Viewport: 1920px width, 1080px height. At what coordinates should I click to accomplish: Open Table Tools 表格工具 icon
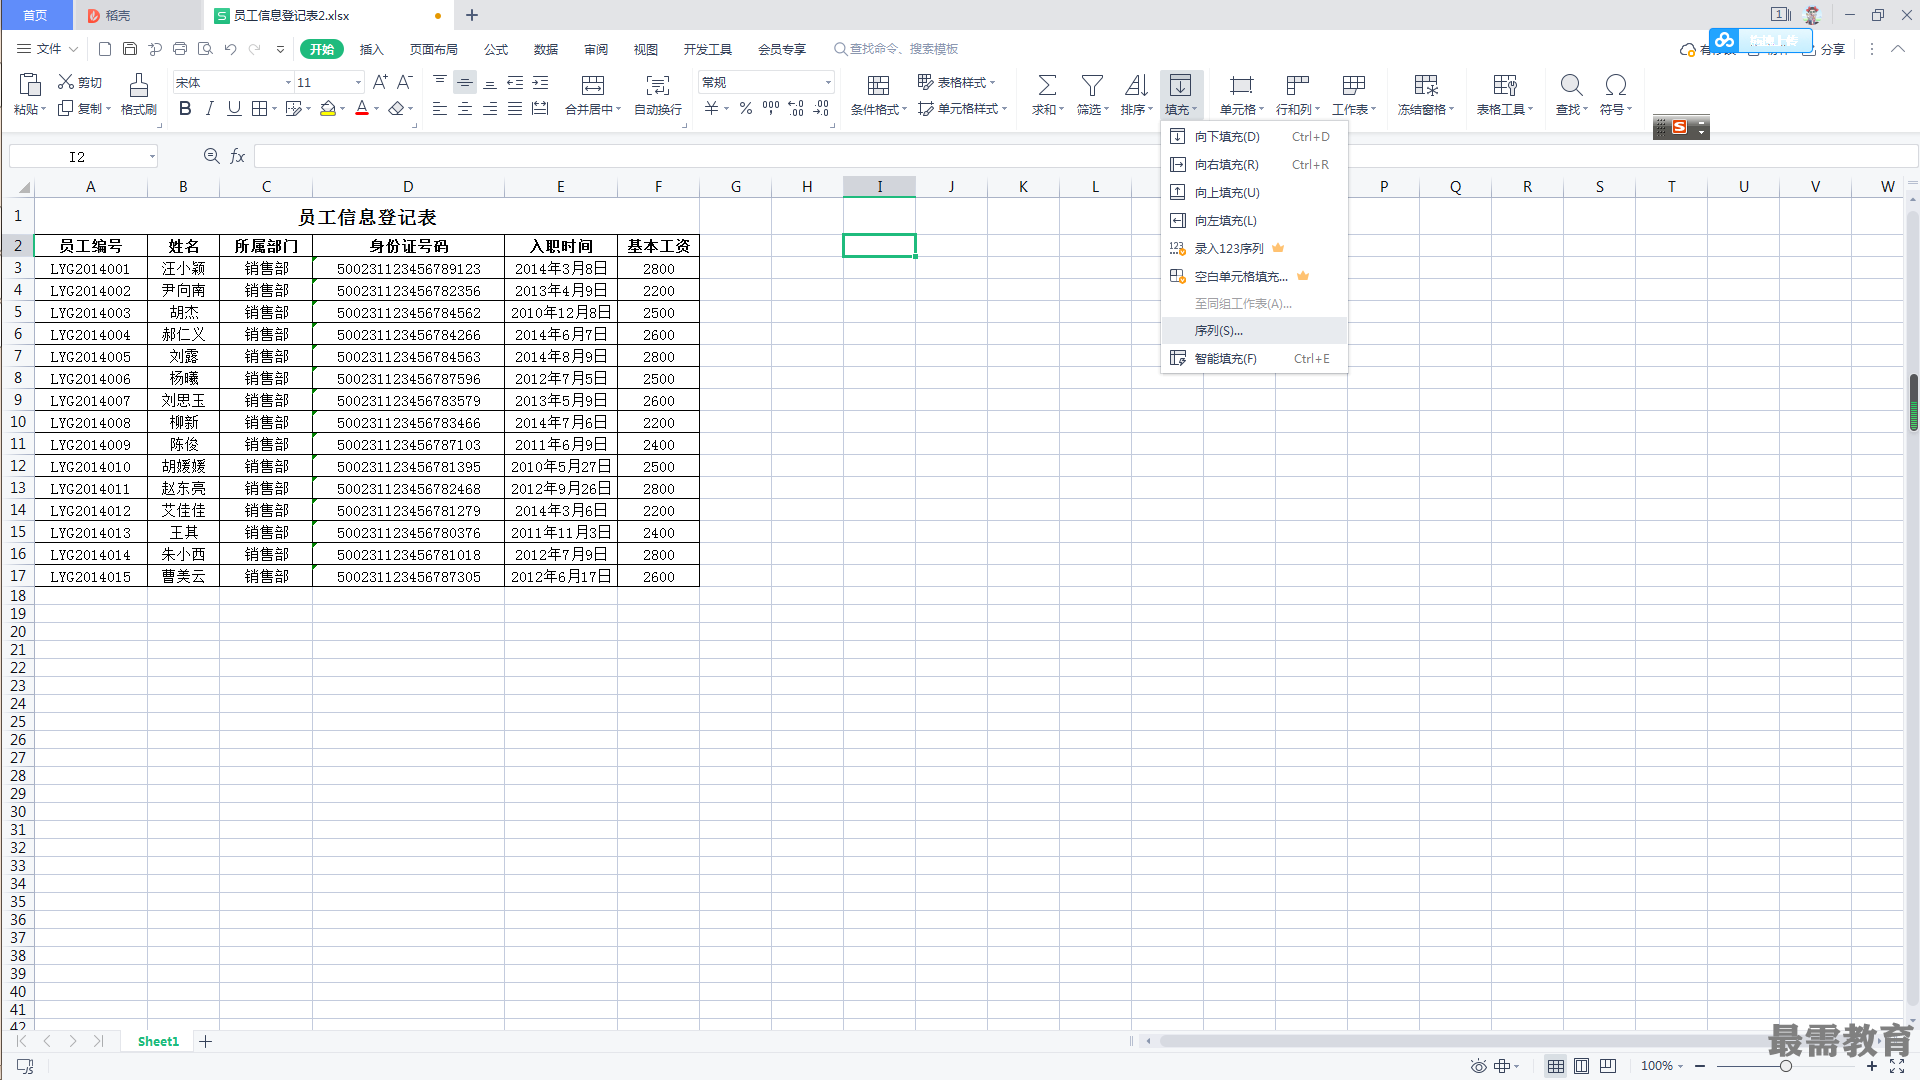(1505, 85)
